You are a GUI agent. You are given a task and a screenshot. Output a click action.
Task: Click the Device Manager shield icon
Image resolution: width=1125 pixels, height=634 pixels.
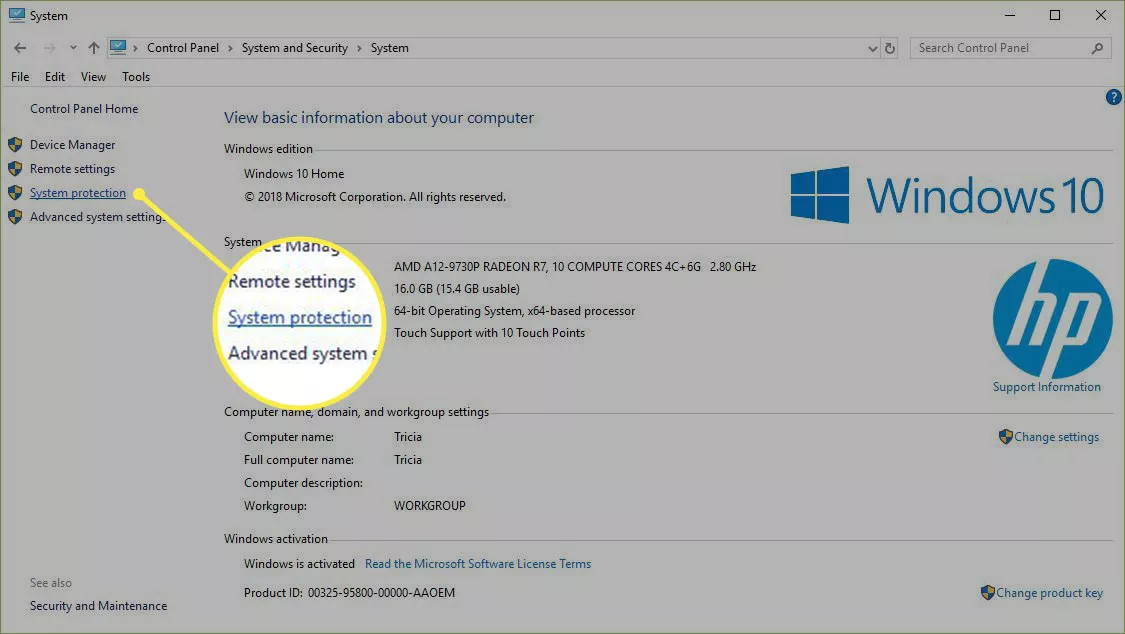click(x=15, y=145)
